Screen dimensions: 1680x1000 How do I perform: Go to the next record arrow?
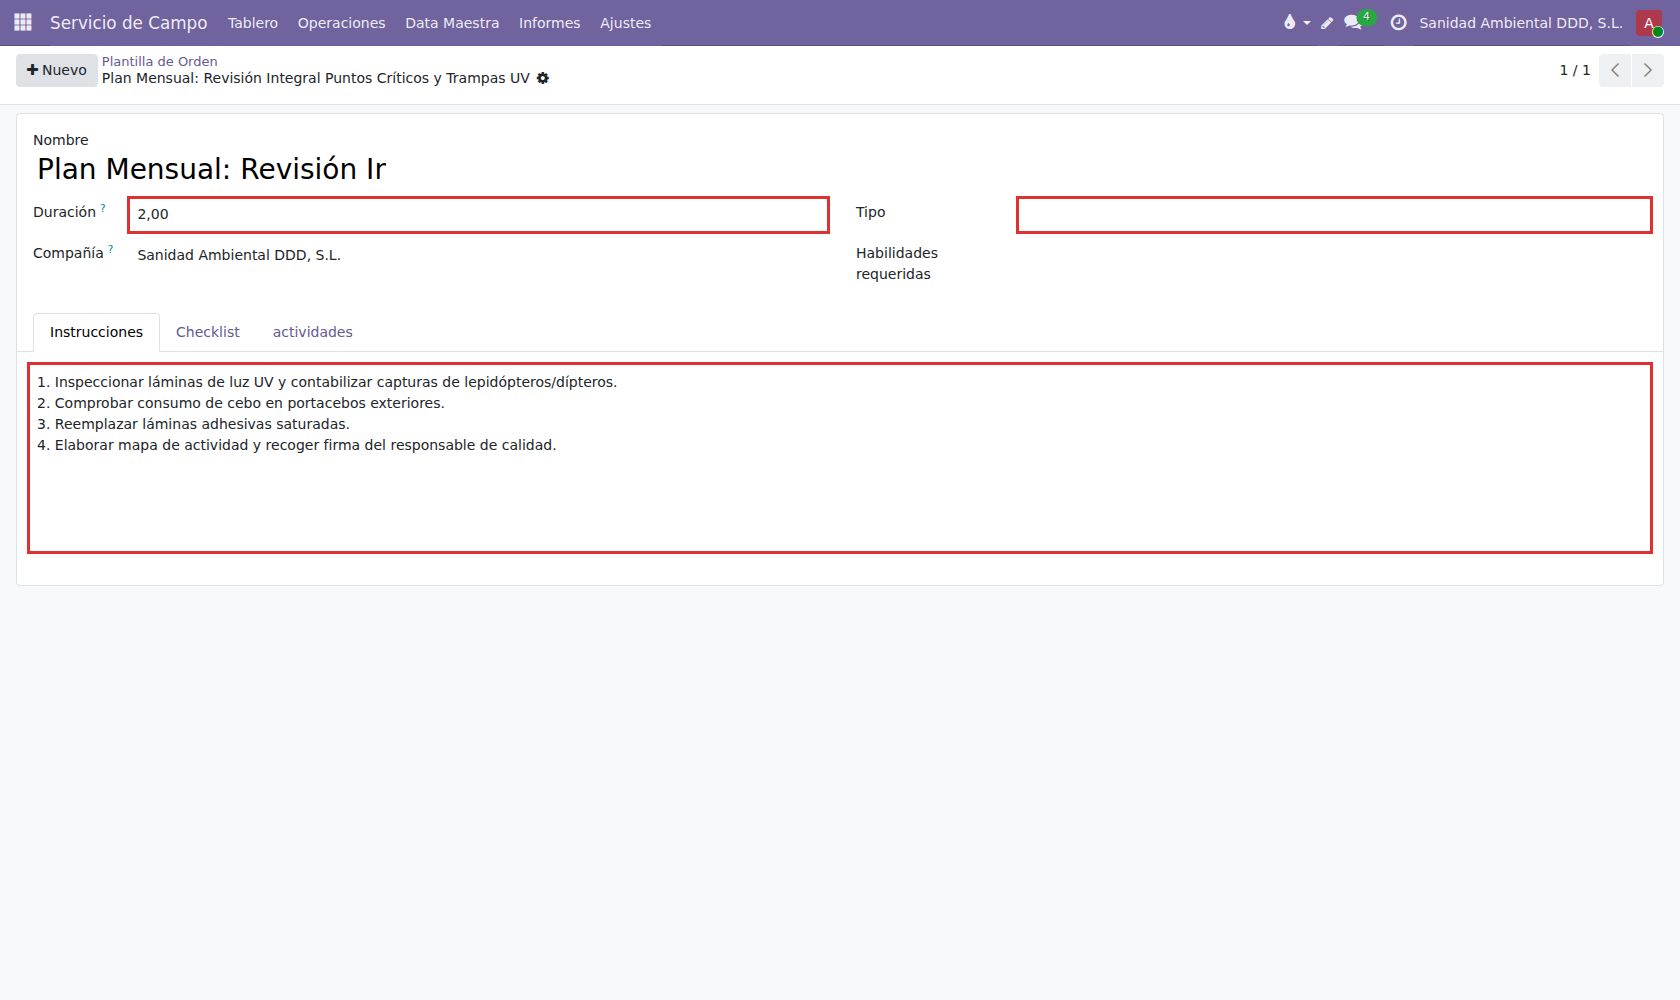(1648, 70)
